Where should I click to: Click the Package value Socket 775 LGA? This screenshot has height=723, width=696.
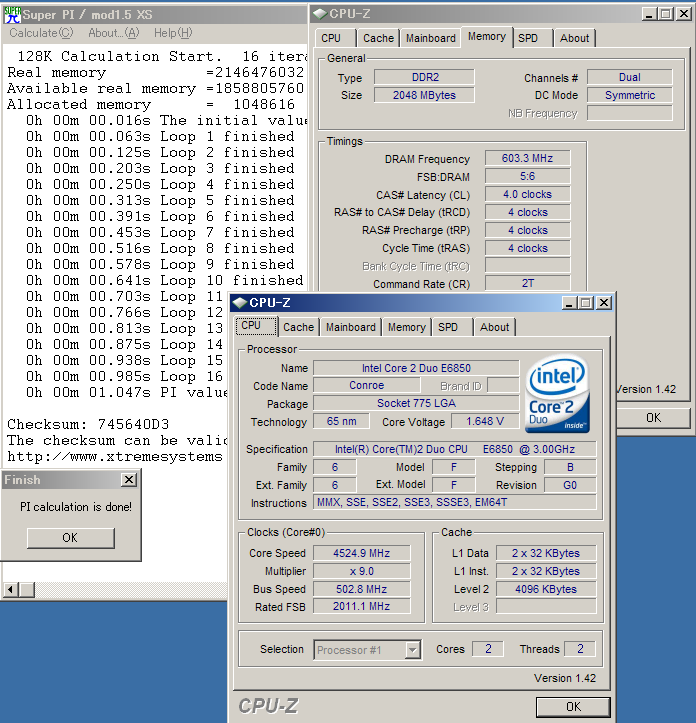pyautogui.click(x=416, y=403)
